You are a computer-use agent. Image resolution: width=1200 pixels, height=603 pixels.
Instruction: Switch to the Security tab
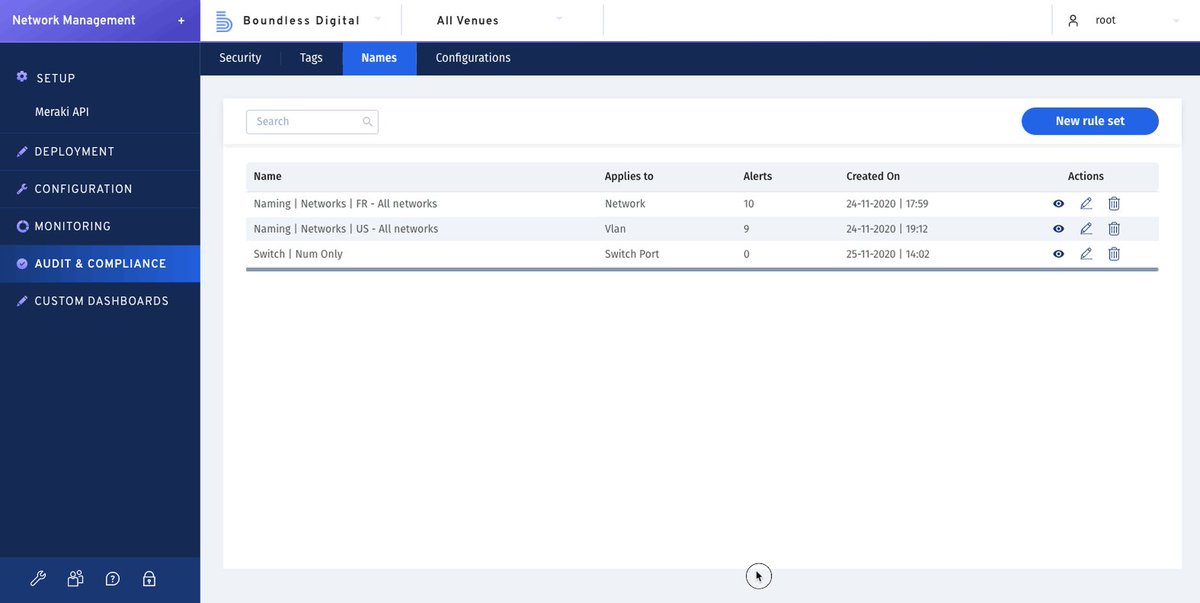coord(240,58)
